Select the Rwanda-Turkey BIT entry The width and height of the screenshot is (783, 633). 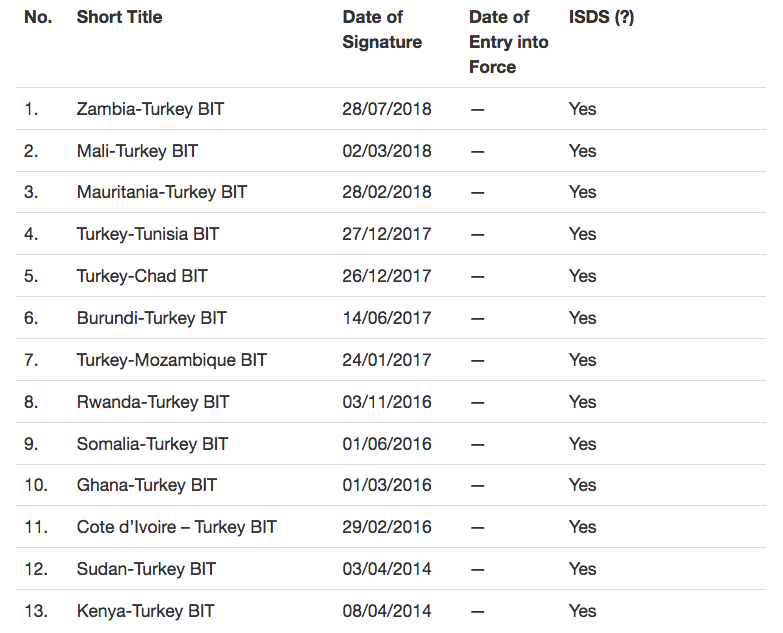click(x=153, y=402)
